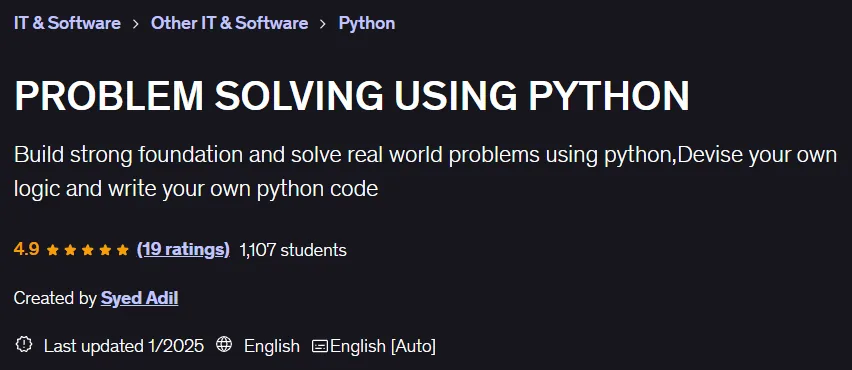The image size is (852, 370).
Task: Open the Python topic breadcrumb
Action: 367,23
